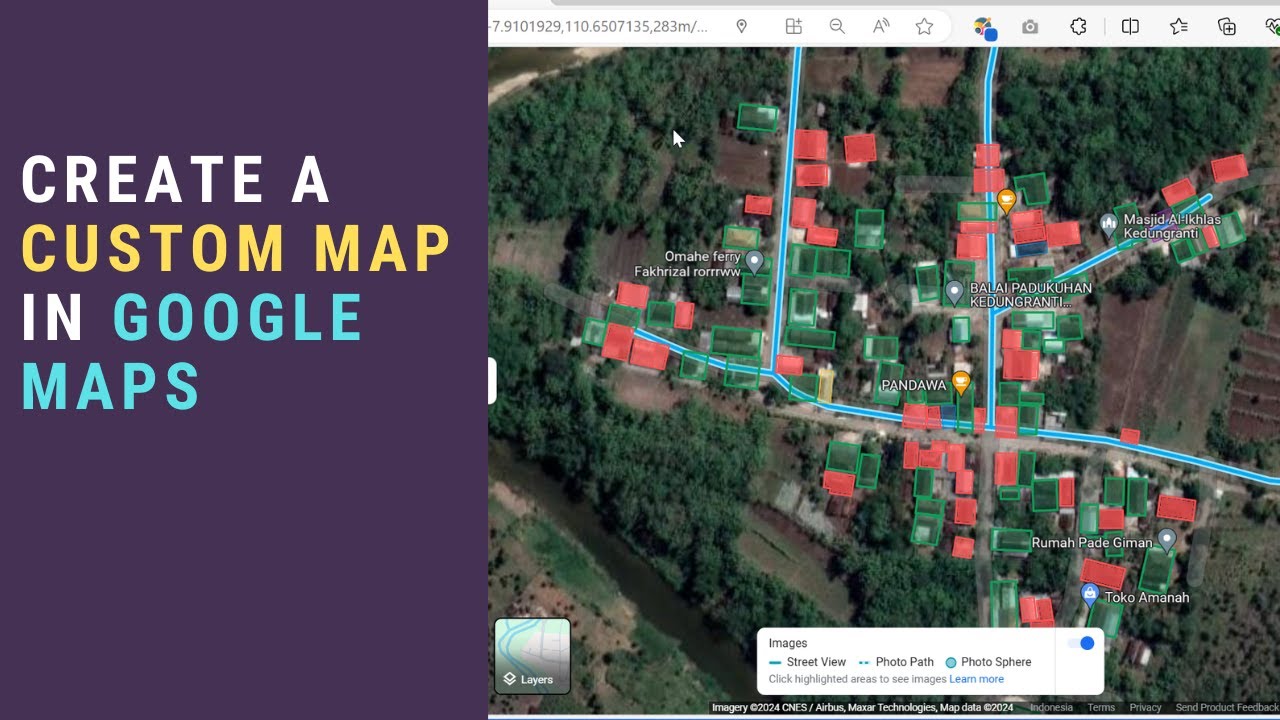Open split screen view icon
Image resolution: width=1280 pixels, height=720 pixels.
(x=1130, y=27)
